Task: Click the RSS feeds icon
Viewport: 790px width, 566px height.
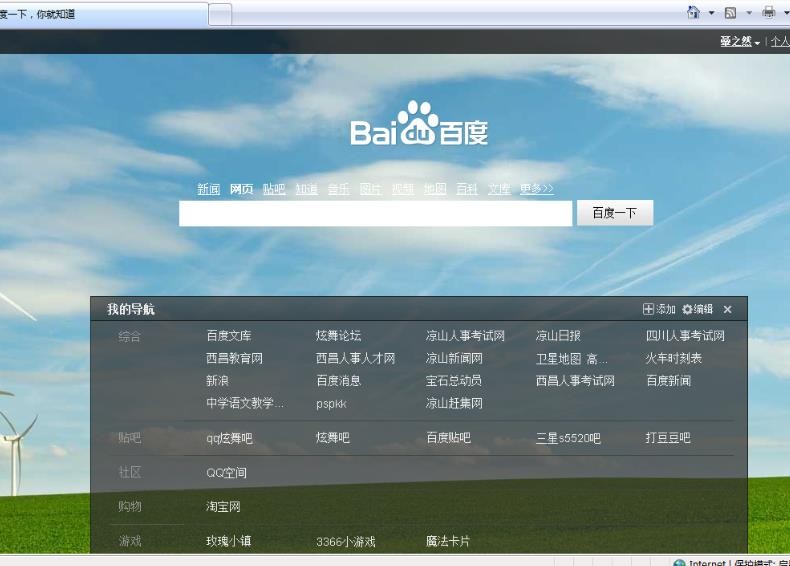Action: (731, 13)
